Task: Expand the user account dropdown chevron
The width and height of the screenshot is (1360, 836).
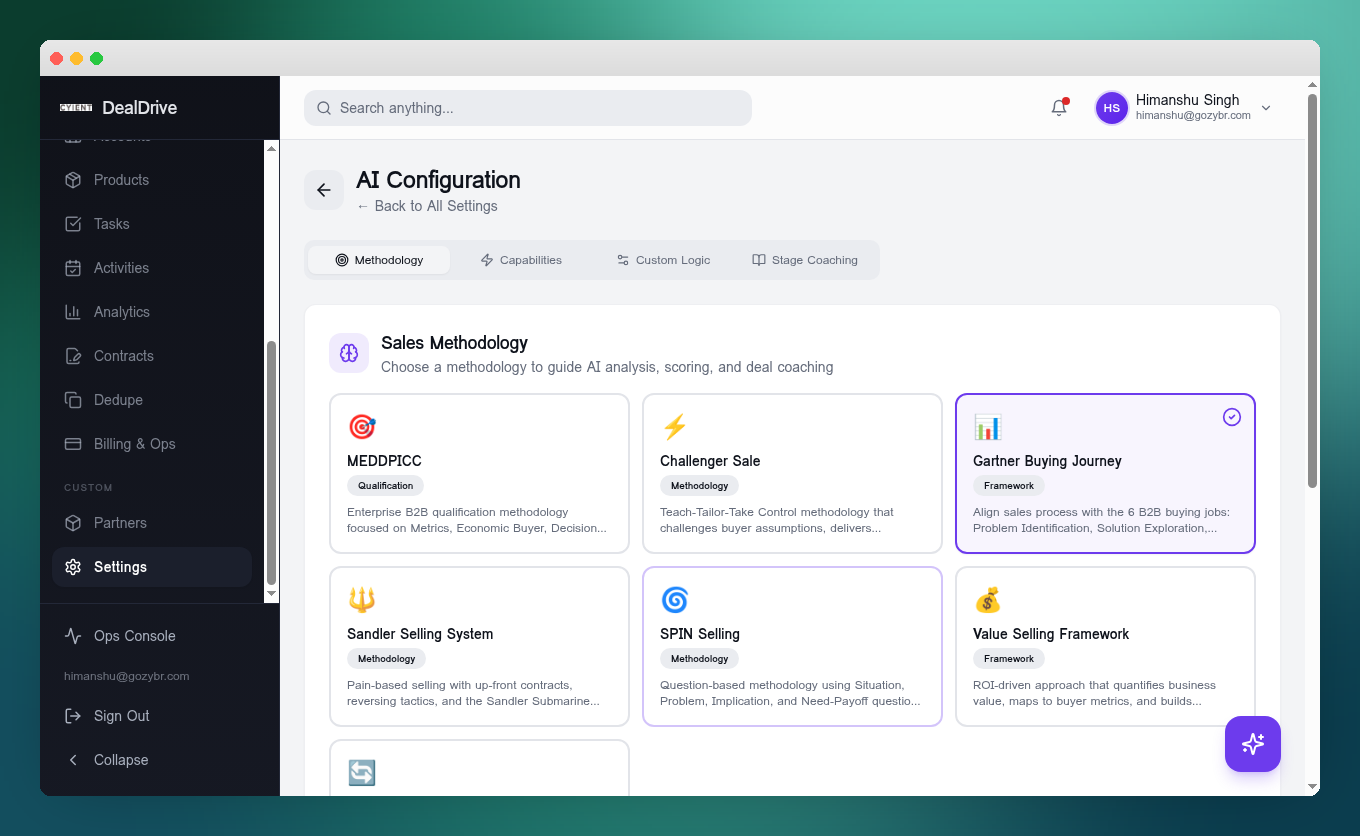Action: click(1266, 108)
